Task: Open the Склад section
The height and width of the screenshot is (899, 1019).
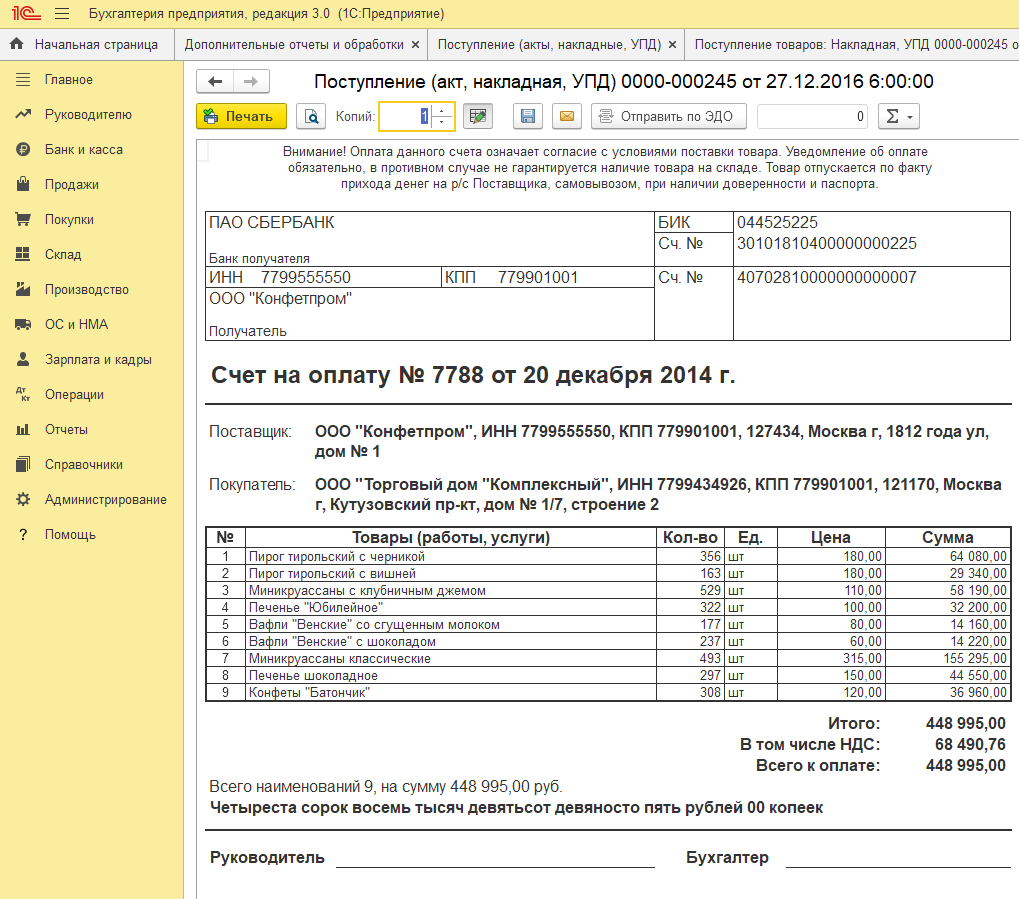Action: pos(63,255)
